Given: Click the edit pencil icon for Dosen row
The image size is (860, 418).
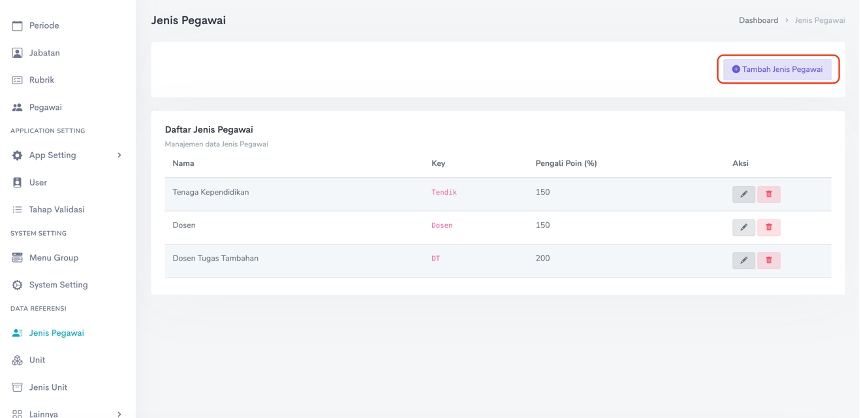Looking at the screenshot, I should (743, 227).
